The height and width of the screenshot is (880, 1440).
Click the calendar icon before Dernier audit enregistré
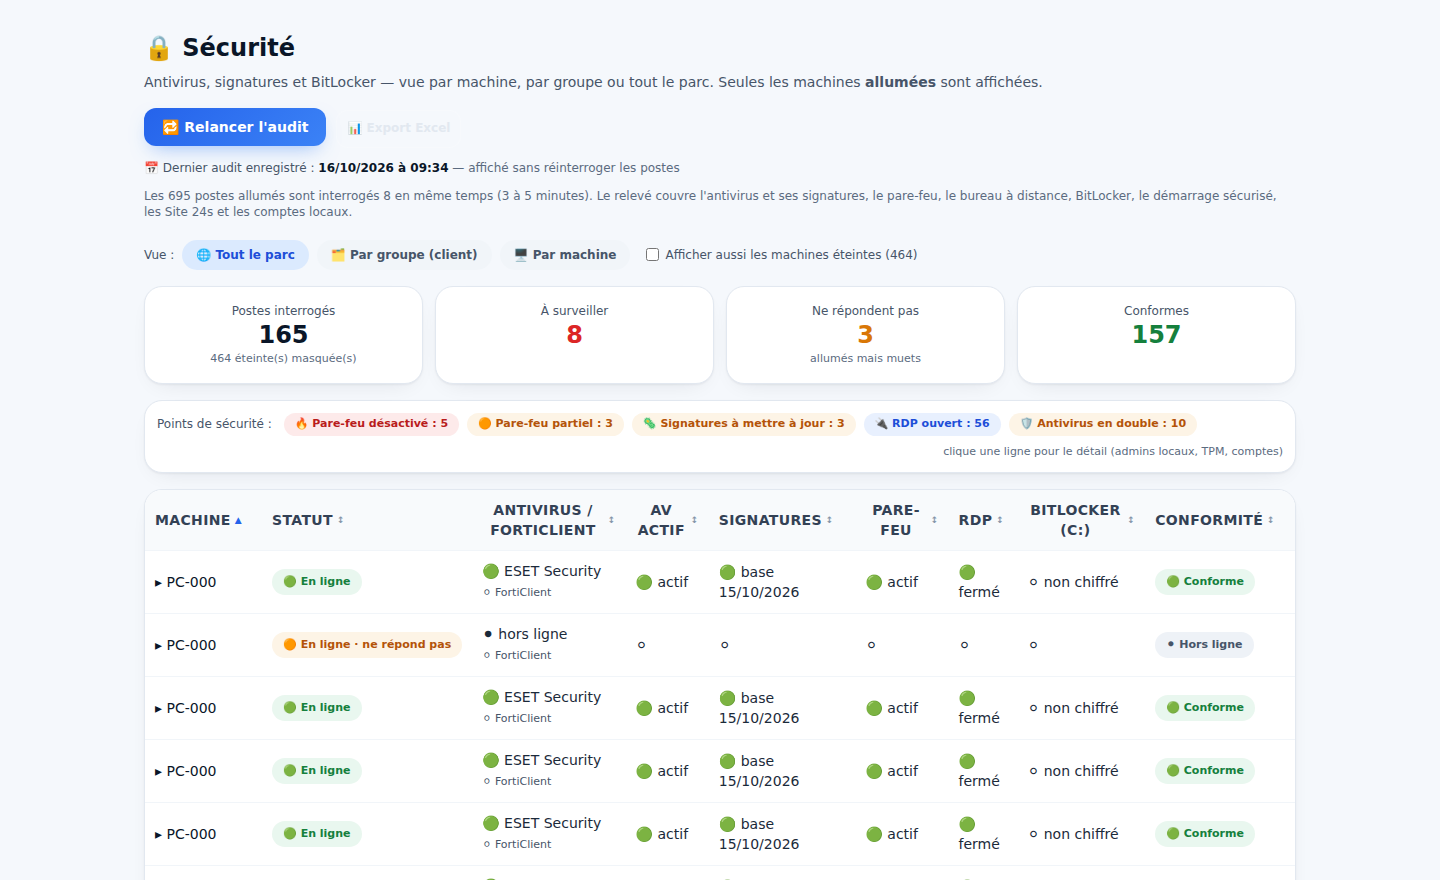[x=151, y=168]
